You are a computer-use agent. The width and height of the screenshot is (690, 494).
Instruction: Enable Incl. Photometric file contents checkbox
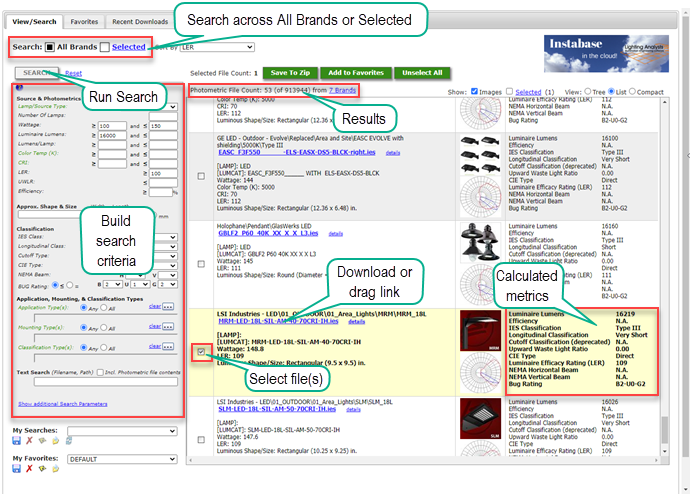[100, 372]
